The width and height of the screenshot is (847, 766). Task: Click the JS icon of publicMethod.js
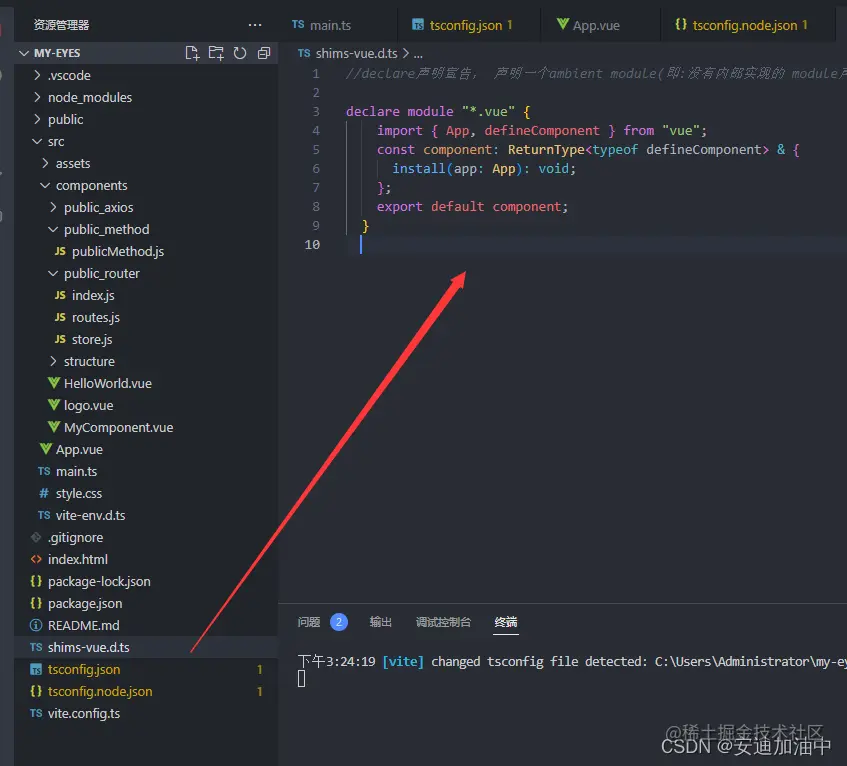(x=60, y=251)
